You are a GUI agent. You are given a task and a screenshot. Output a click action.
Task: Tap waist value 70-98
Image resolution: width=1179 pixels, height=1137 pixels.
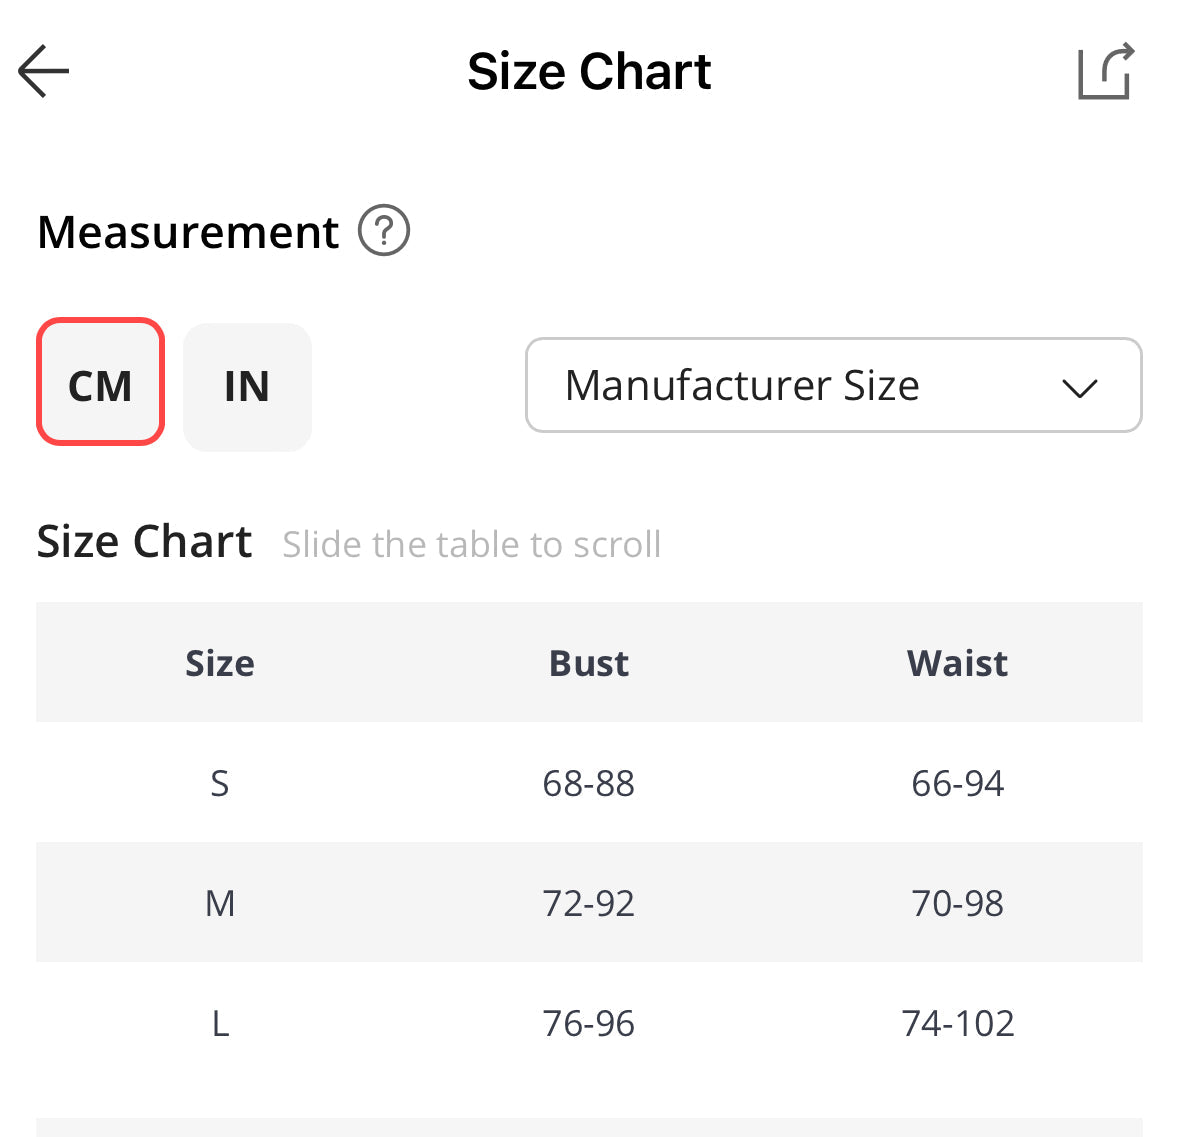[x=957, y=903]
